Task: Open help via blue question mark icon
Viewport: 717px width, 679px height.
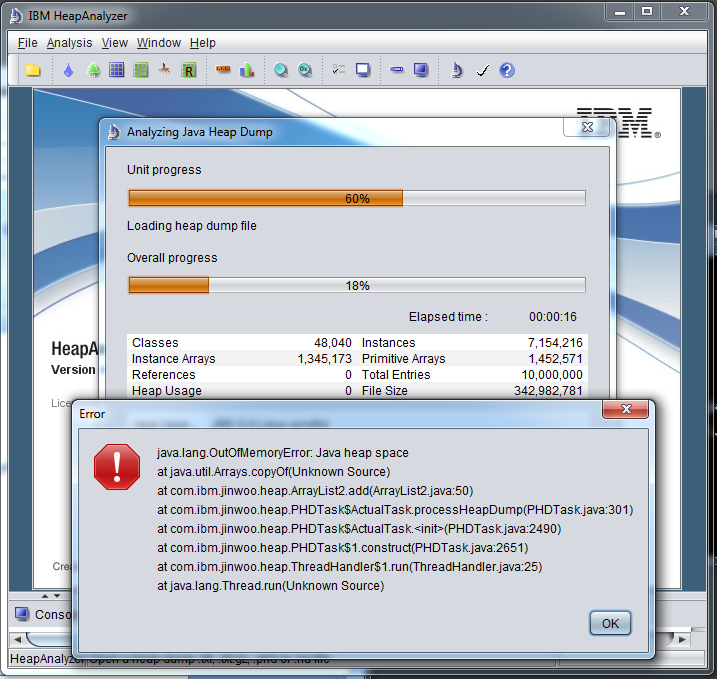Action: (x=507, y=70)
